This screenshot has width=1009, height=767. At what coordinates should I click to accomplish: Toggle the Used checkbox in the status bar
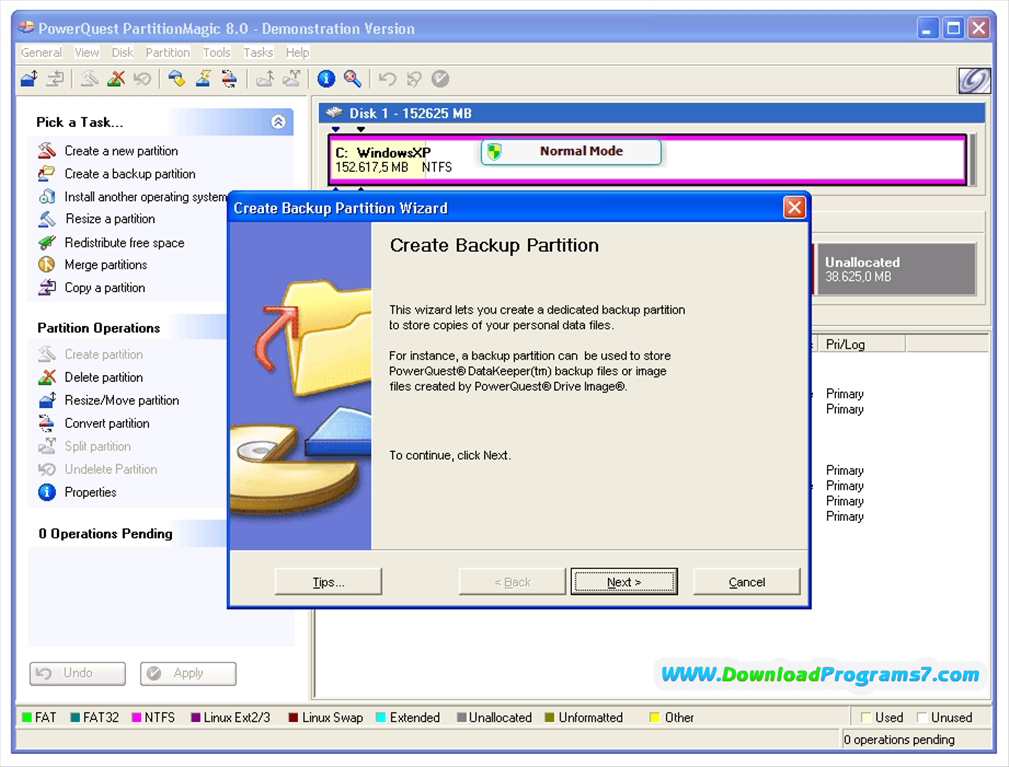click(867, 717)
